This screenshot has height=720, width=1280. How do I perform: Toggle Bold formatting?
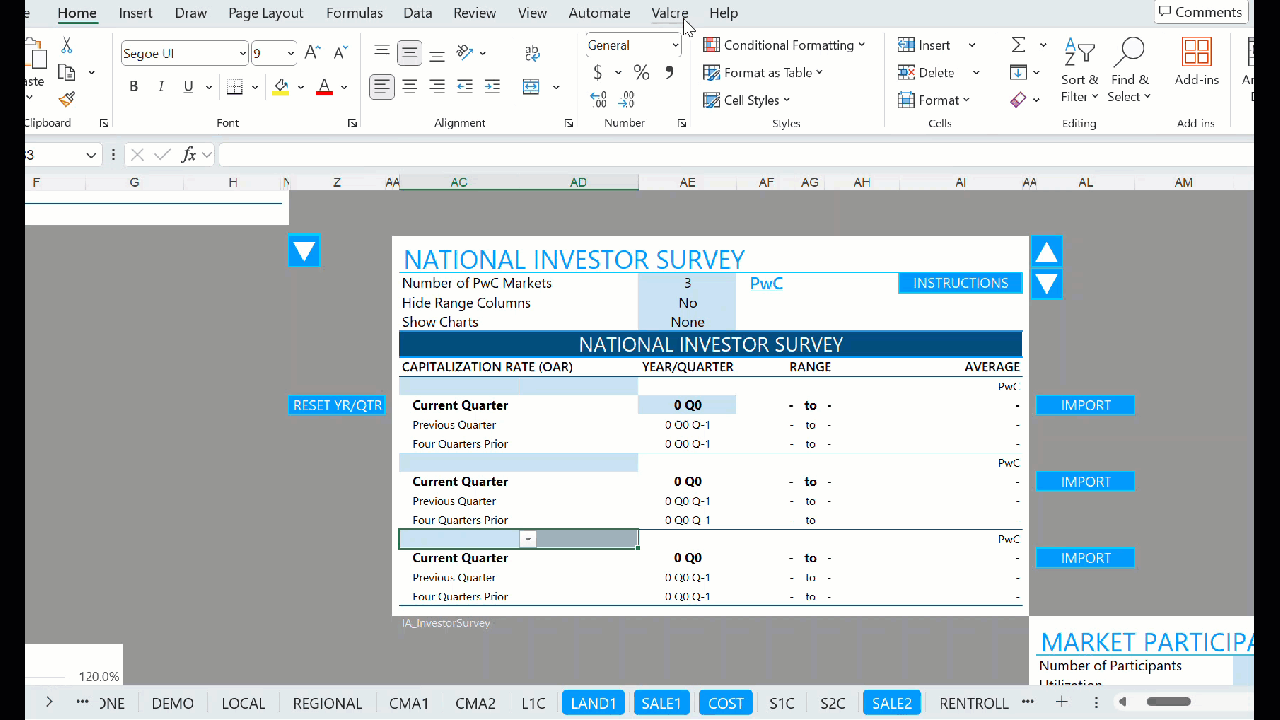pos(134,87)
